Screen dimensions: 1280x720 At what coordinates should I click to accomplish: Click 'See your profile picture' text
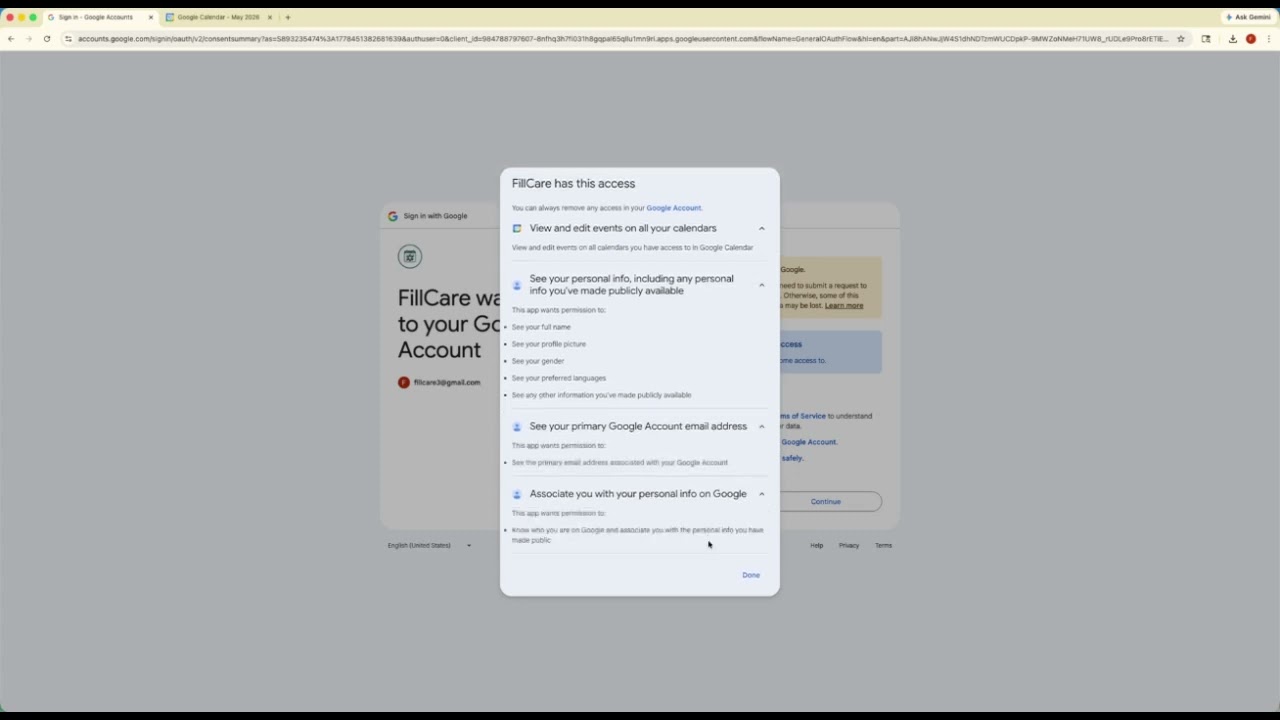(549, 344)
